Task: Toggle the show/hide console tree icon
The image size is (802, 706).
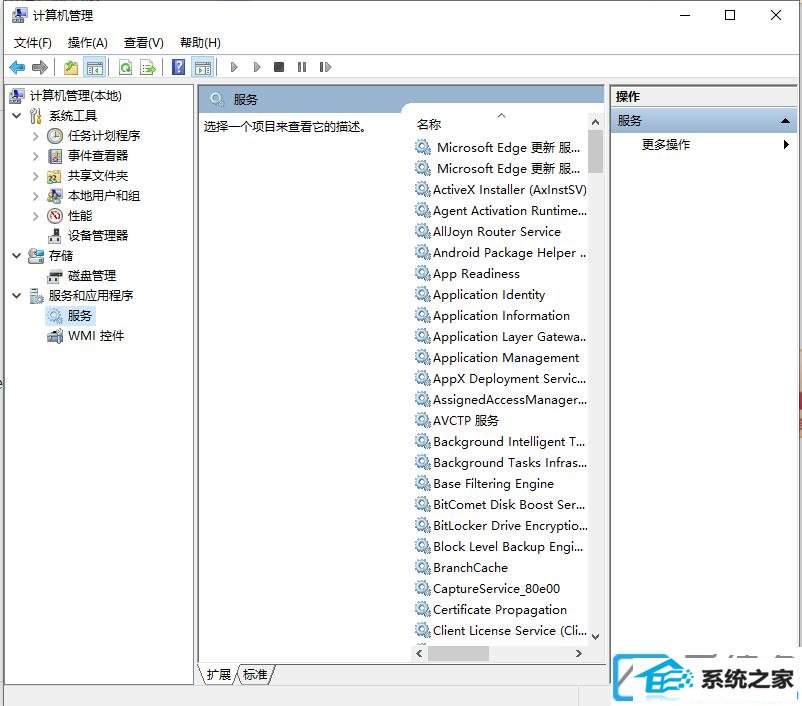Action: click(95, 67)
